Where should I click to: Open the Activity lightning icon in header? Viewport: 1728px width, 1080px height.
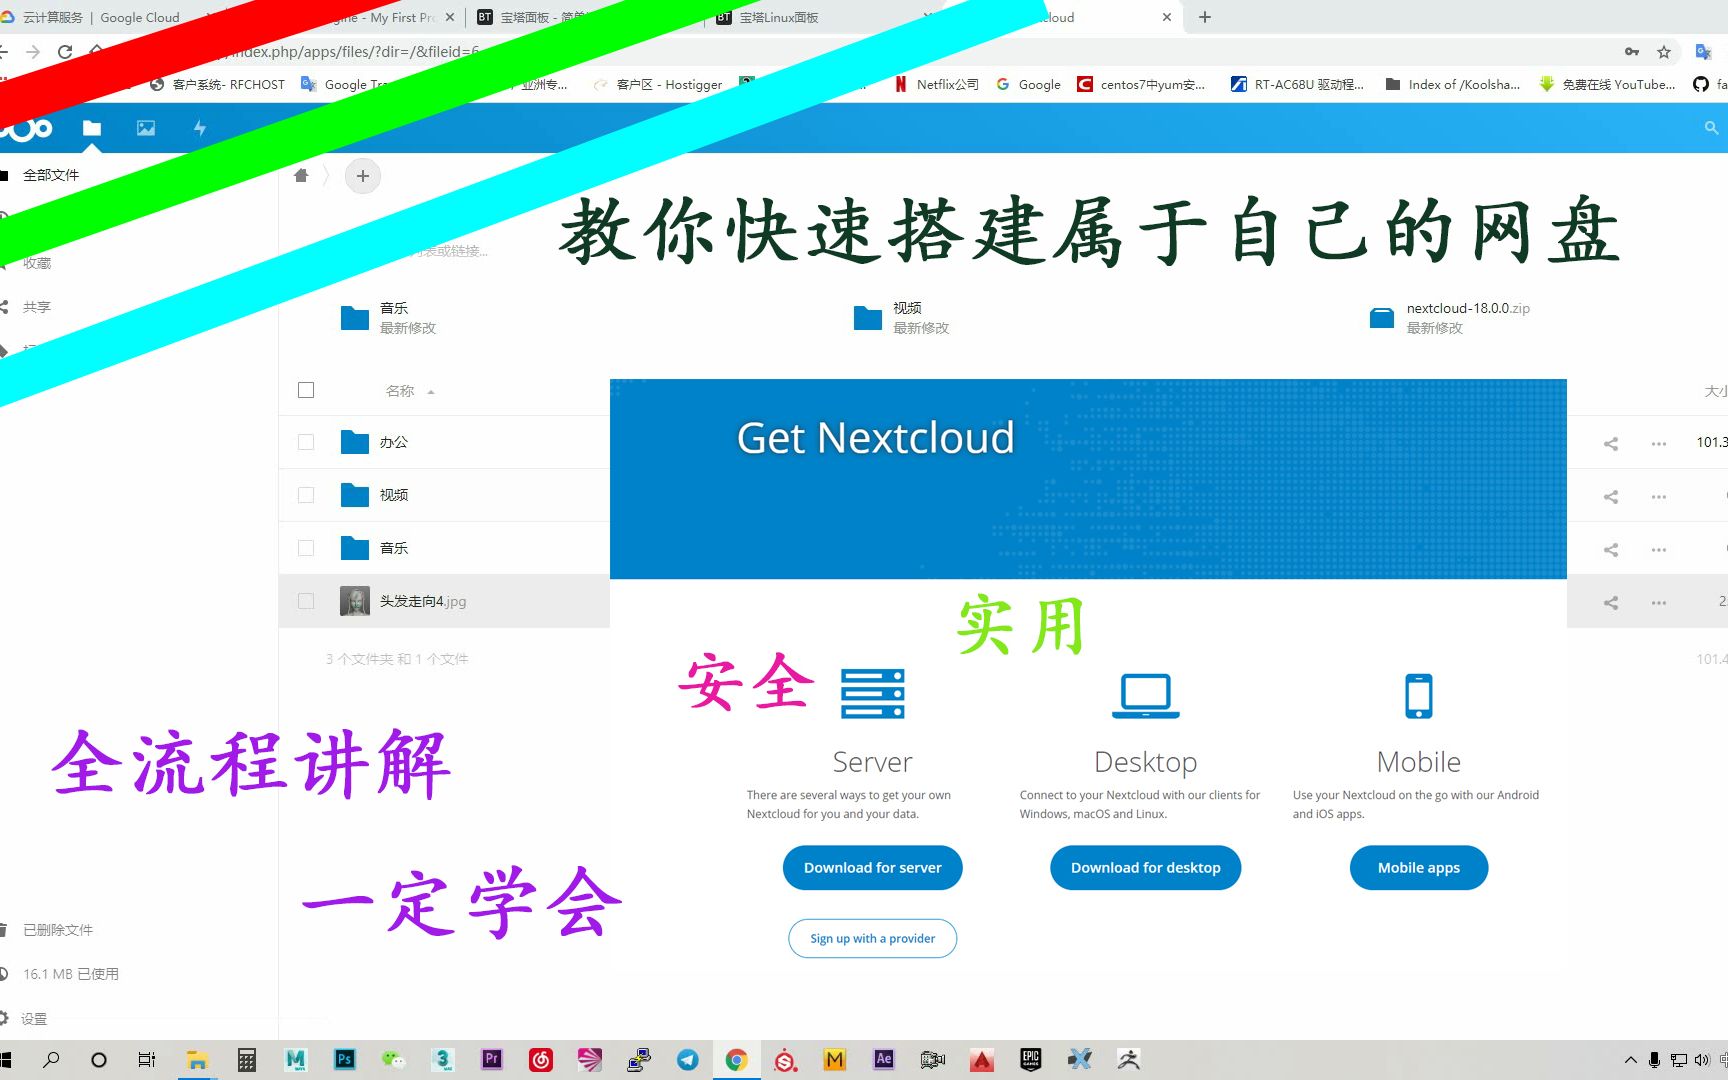click(x=200, y=128)
